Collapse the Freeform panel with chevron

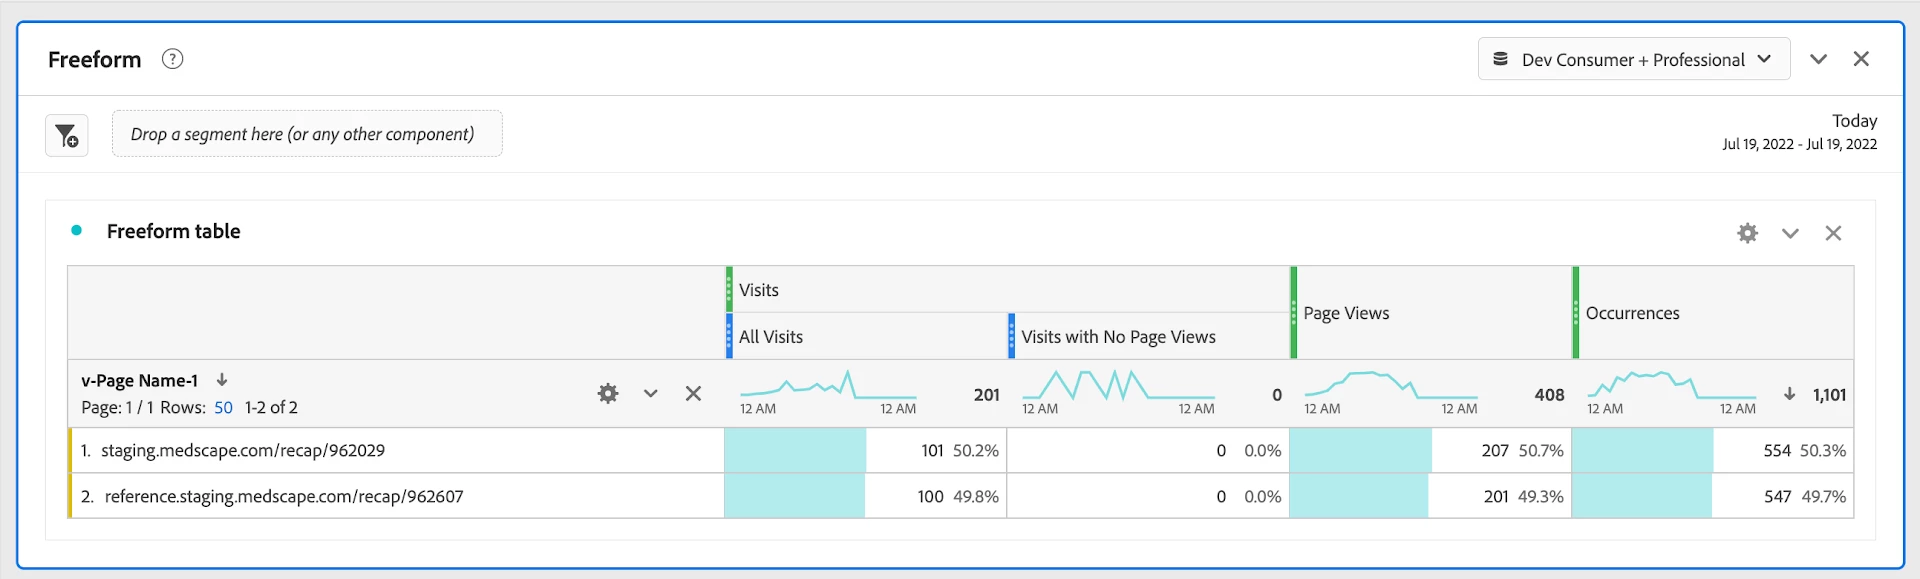tap(1818, 59)
